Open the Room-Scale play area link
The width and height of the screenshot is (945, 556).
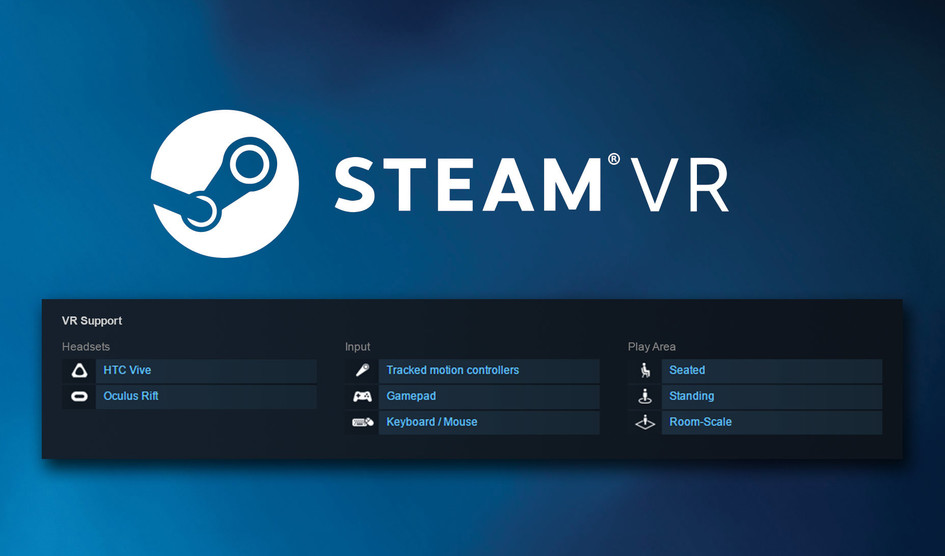click(x=771, y=422)
